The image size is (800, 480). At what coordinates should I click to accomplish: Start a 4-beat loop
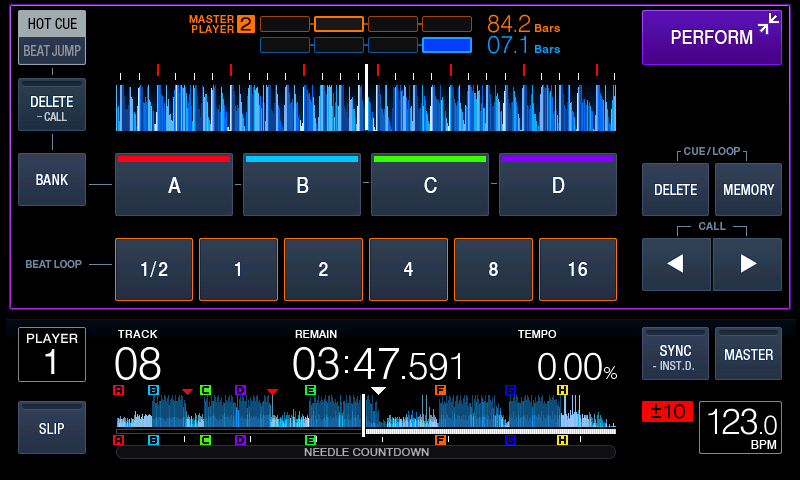408,269
